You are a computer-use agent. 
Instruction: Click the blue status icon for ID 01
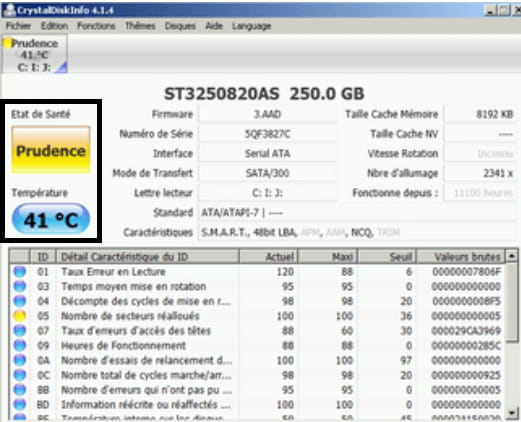coord(20,271)
